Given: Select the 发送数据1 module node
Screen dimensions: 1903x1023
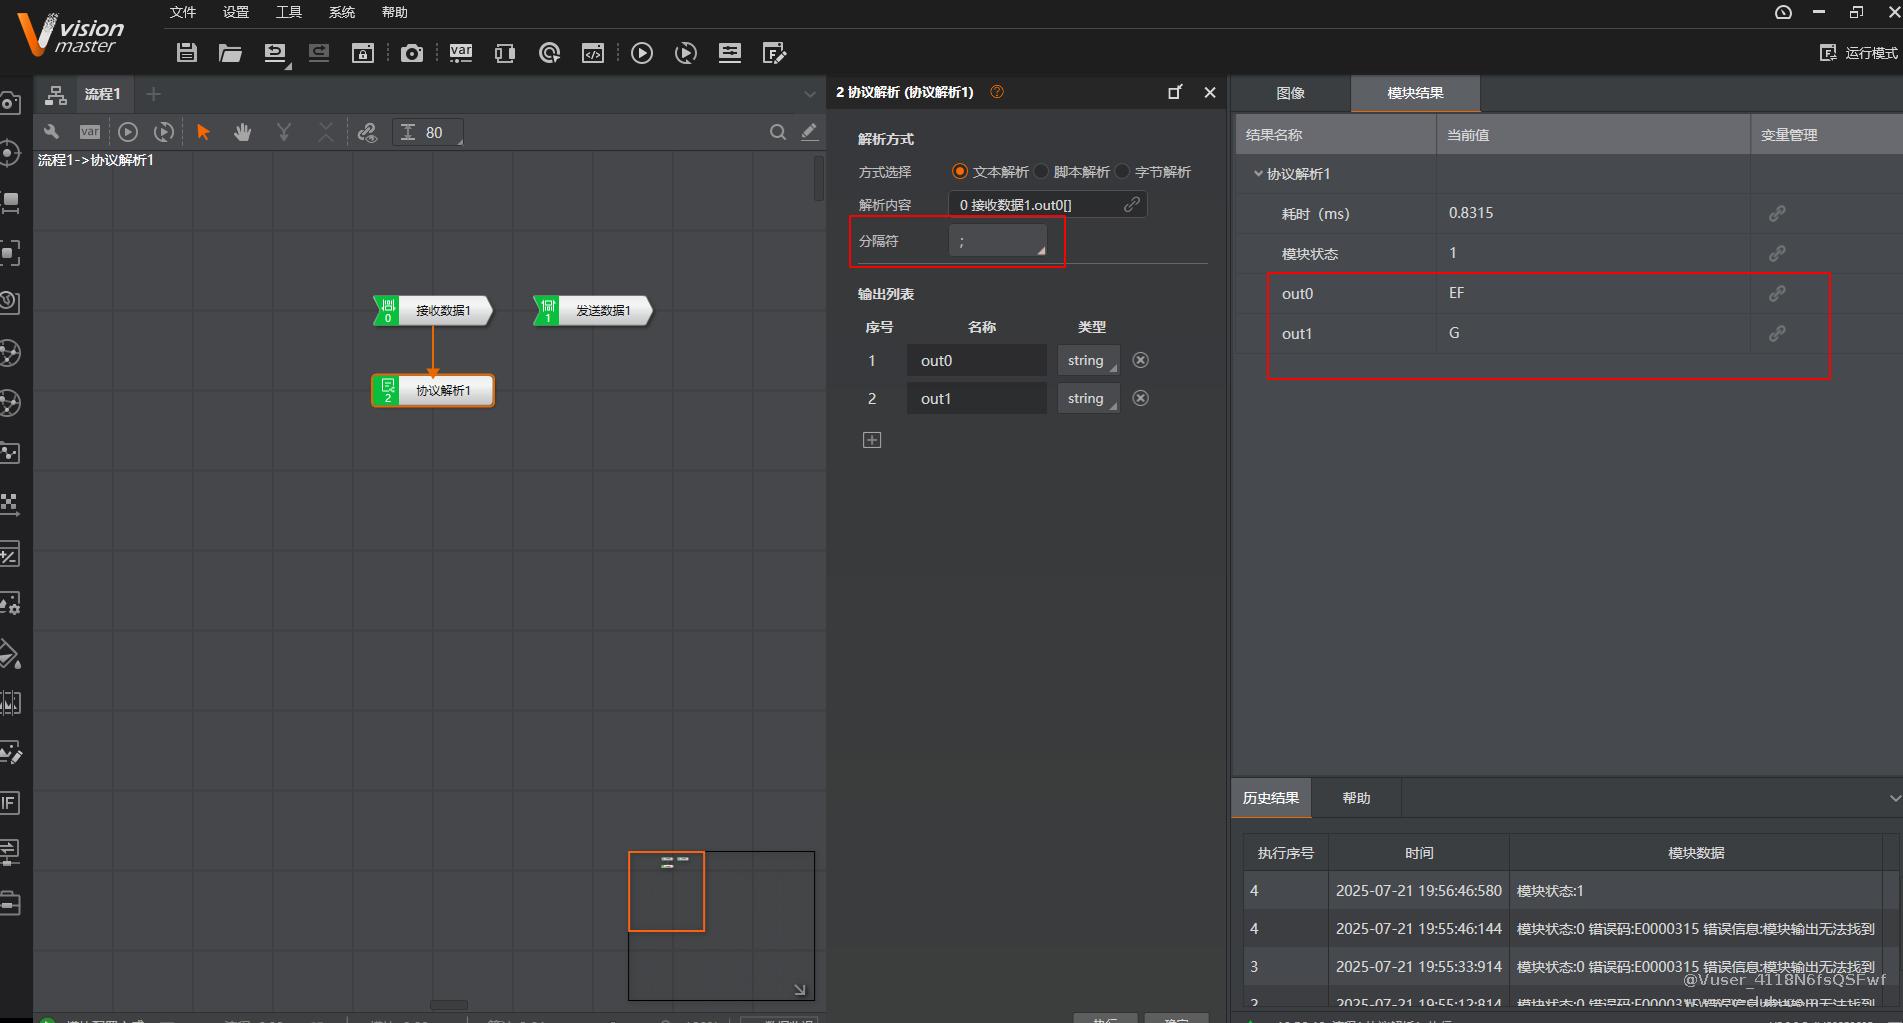Looking at the screenshot, I should tap(593, 311).
